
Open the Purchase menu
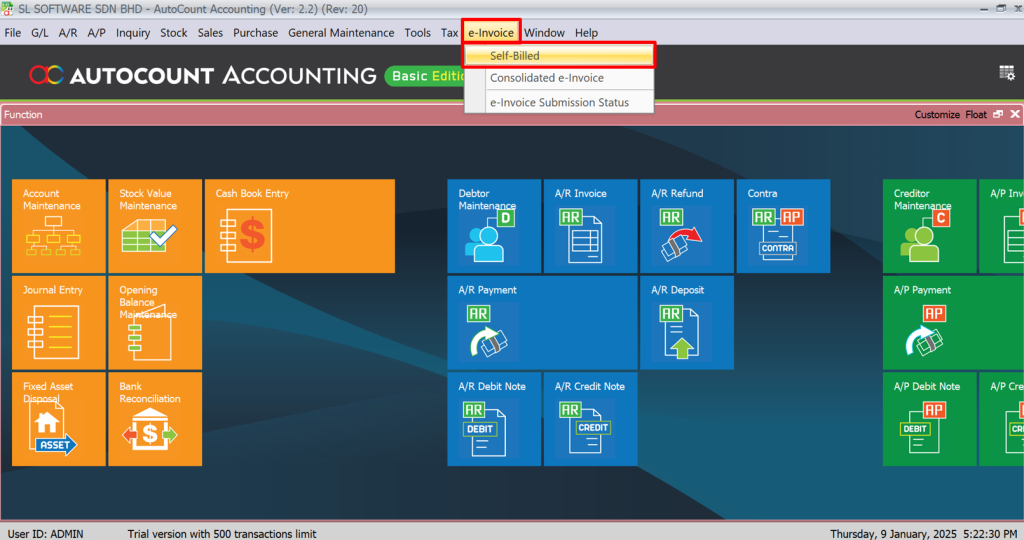255,33
